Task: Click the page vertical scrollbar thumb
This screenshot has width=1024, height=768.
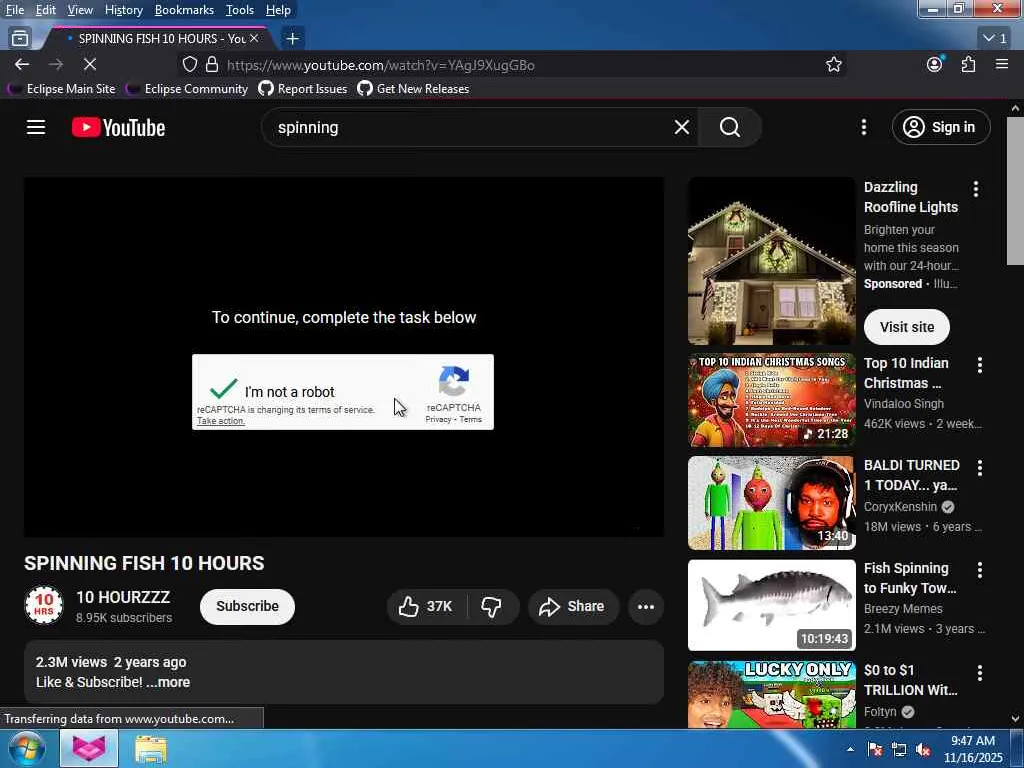Action: click(x=1015, y=191)
